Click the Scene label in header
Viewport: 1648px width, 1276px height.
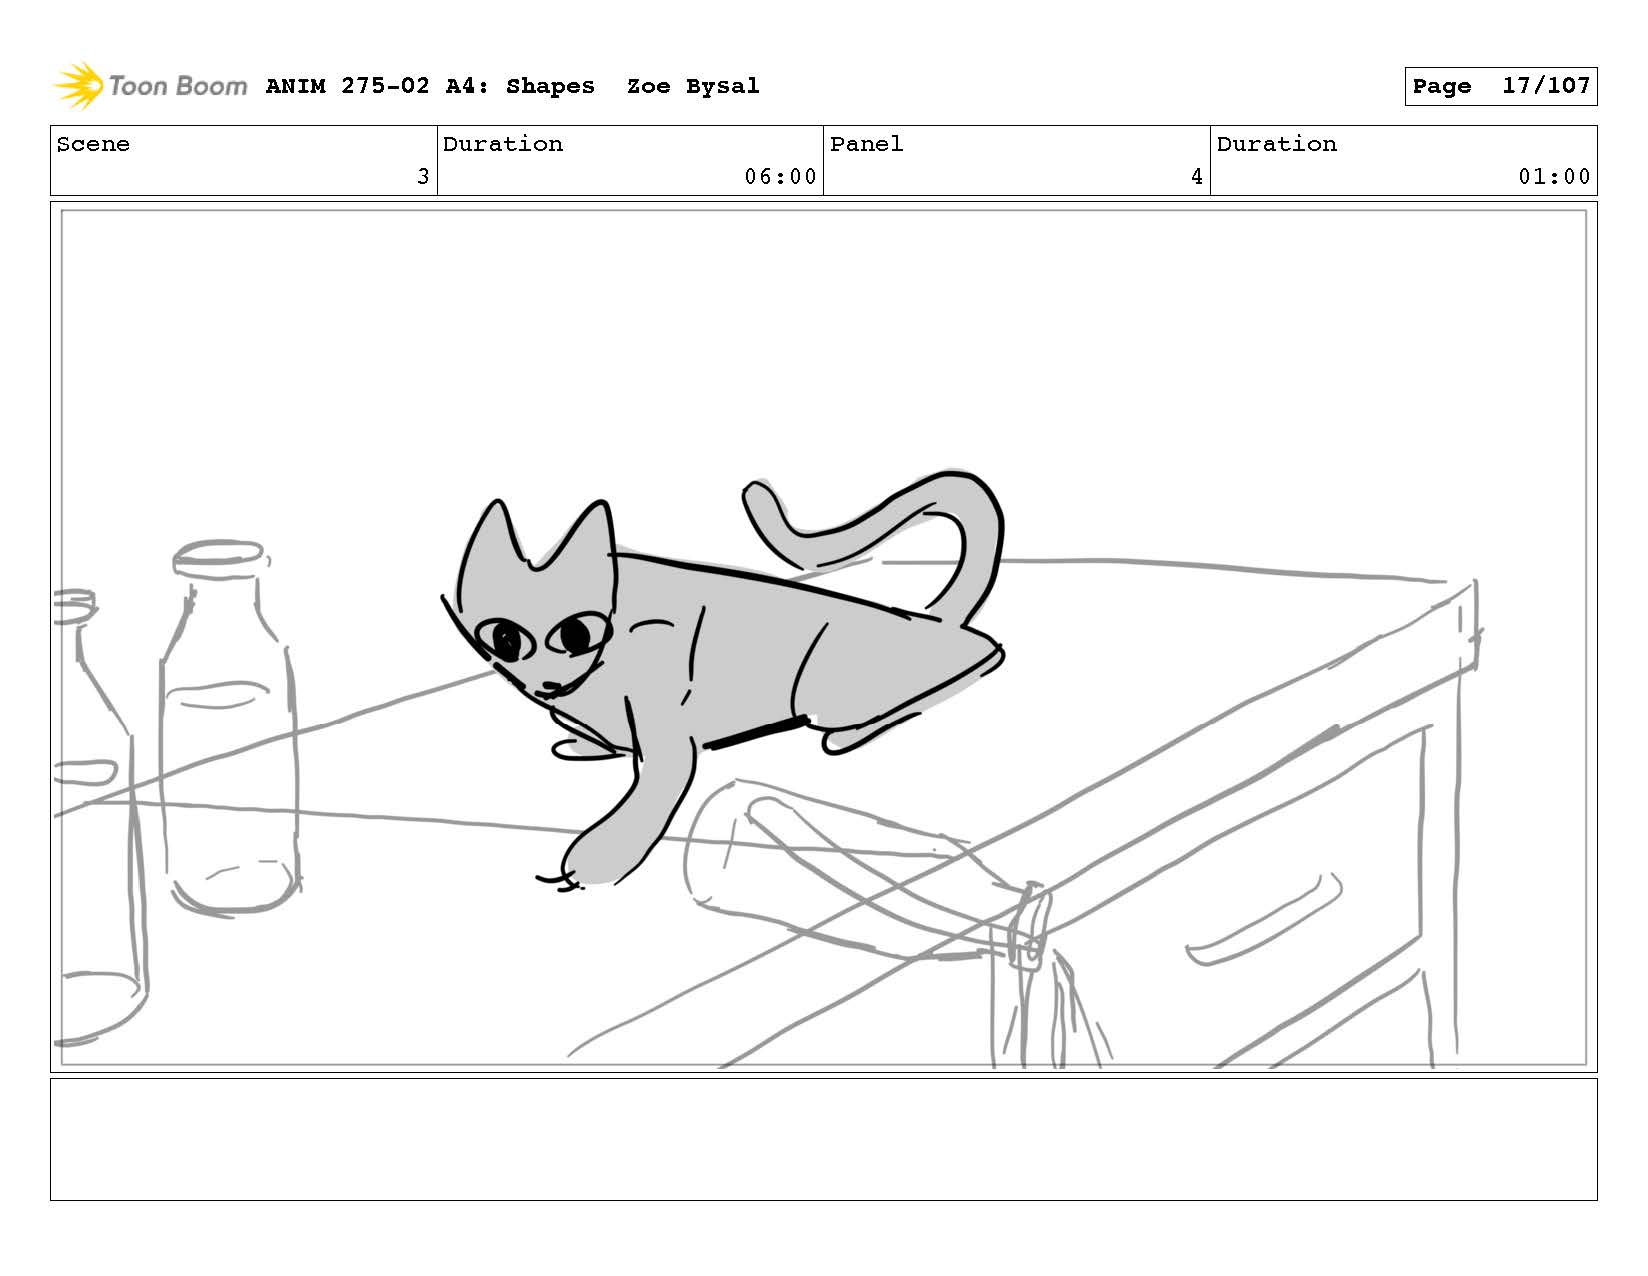click(x=93, y=144)
